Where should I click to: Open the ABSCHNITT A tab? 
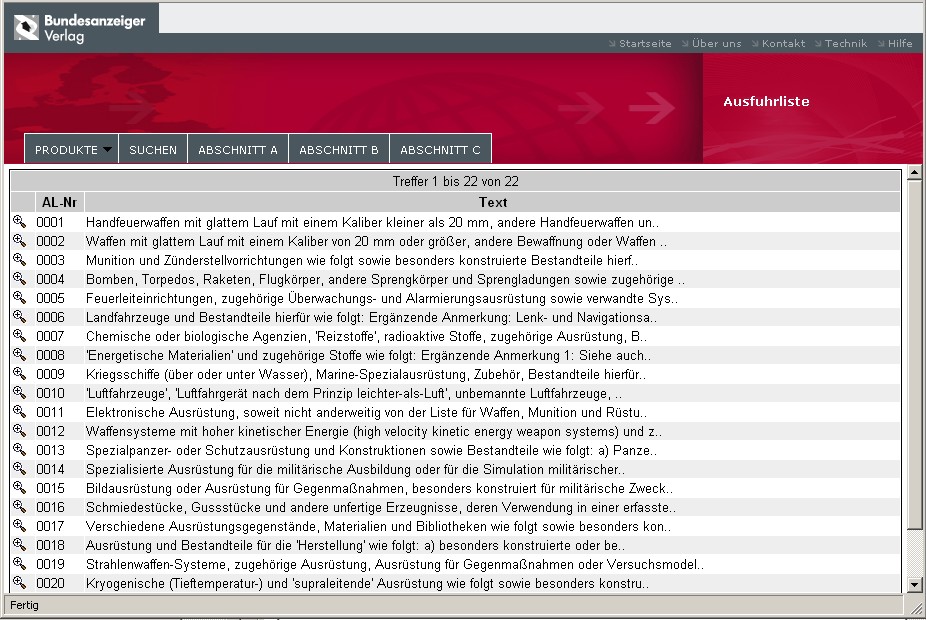click(x=237, y=149)
